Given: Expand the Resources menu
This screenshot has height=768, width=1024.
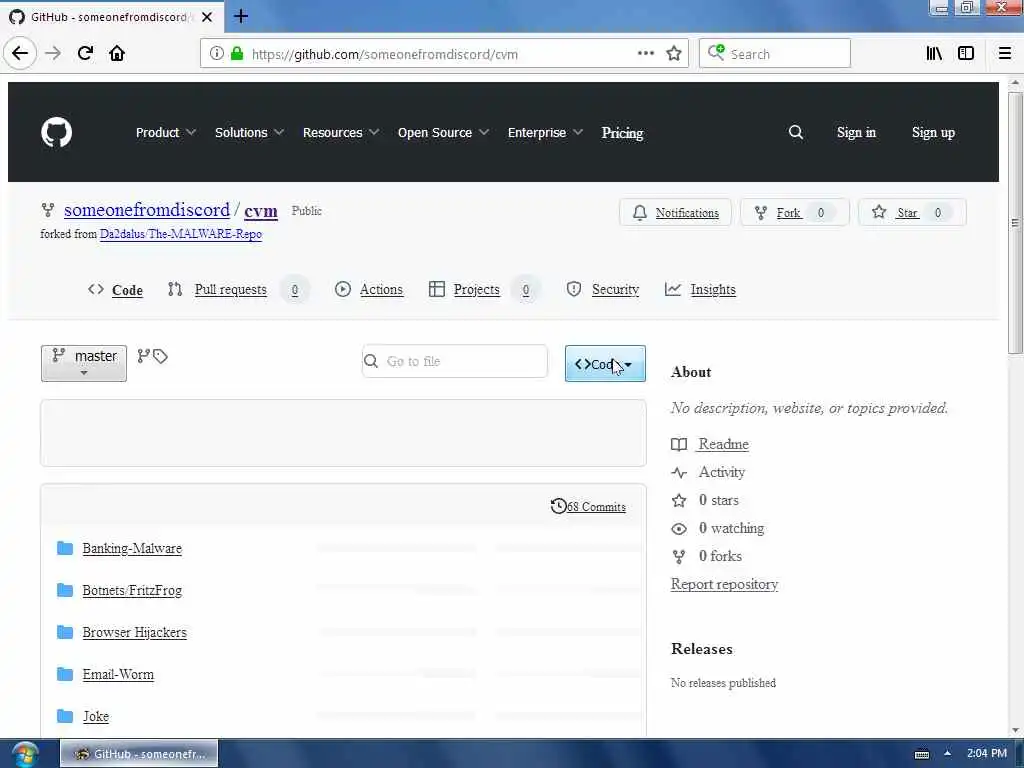Looking at the screenshot, I should [x=341, y=133].
